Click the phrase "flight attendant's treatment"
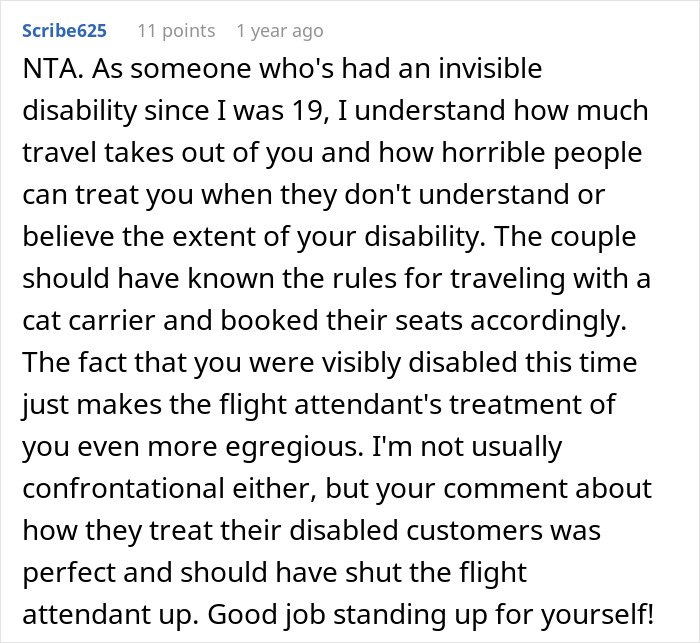 click(396, 405)
